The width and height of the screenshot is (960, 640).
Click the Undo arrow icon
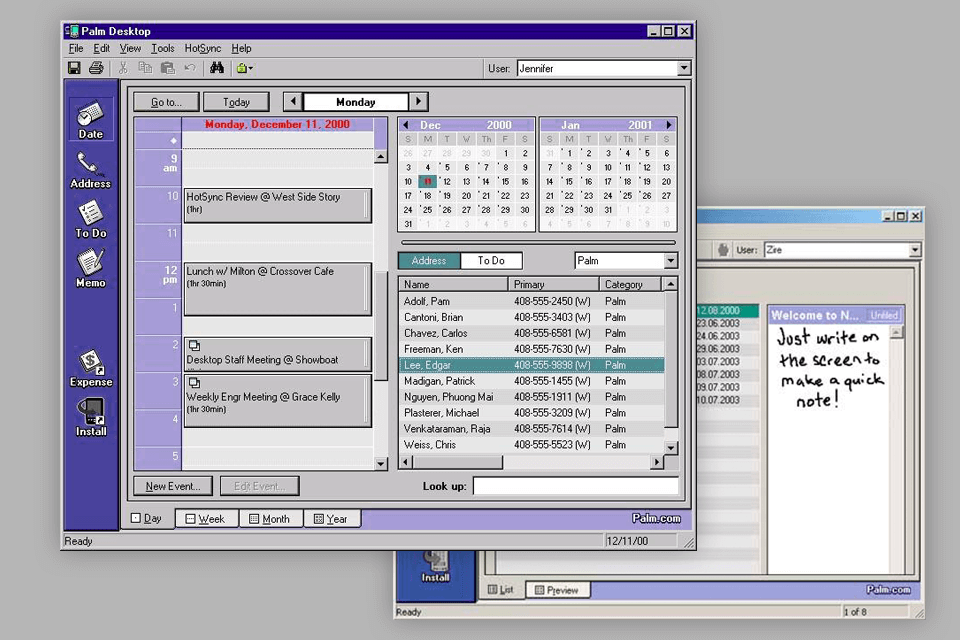pos(190,68)
